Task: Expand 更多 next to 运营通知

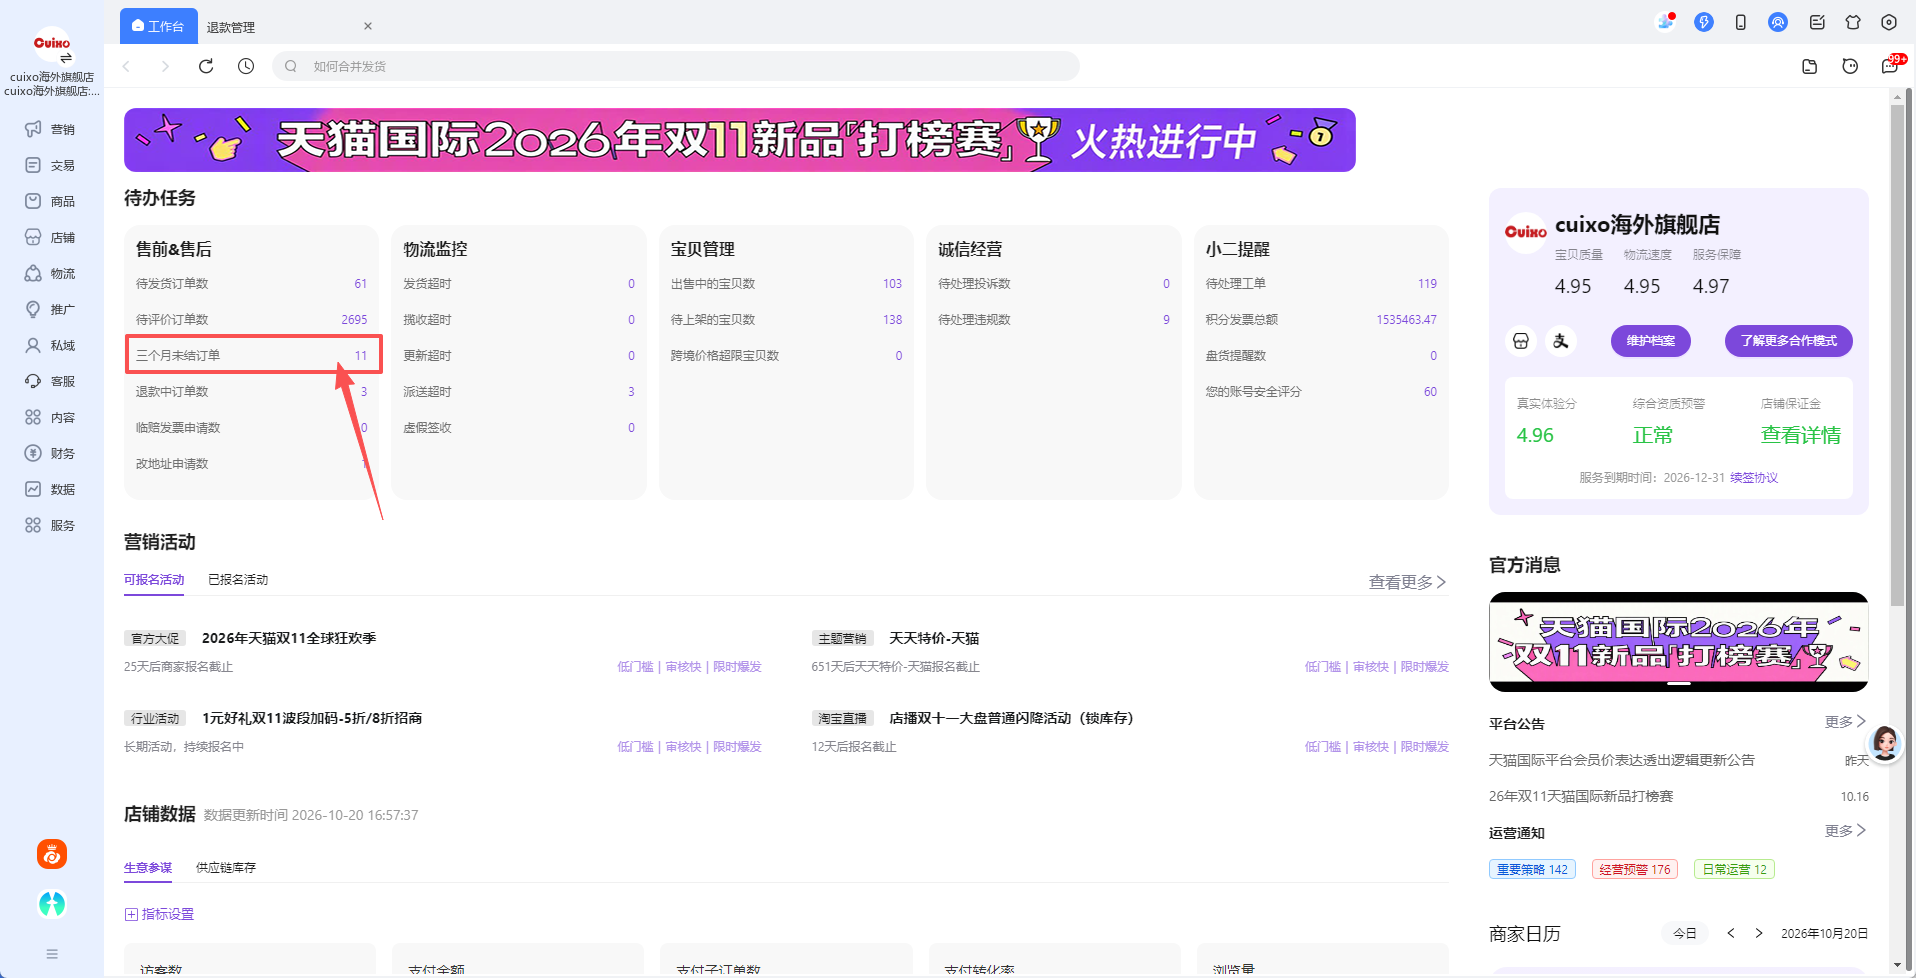Action: (x=1845, y=831)
